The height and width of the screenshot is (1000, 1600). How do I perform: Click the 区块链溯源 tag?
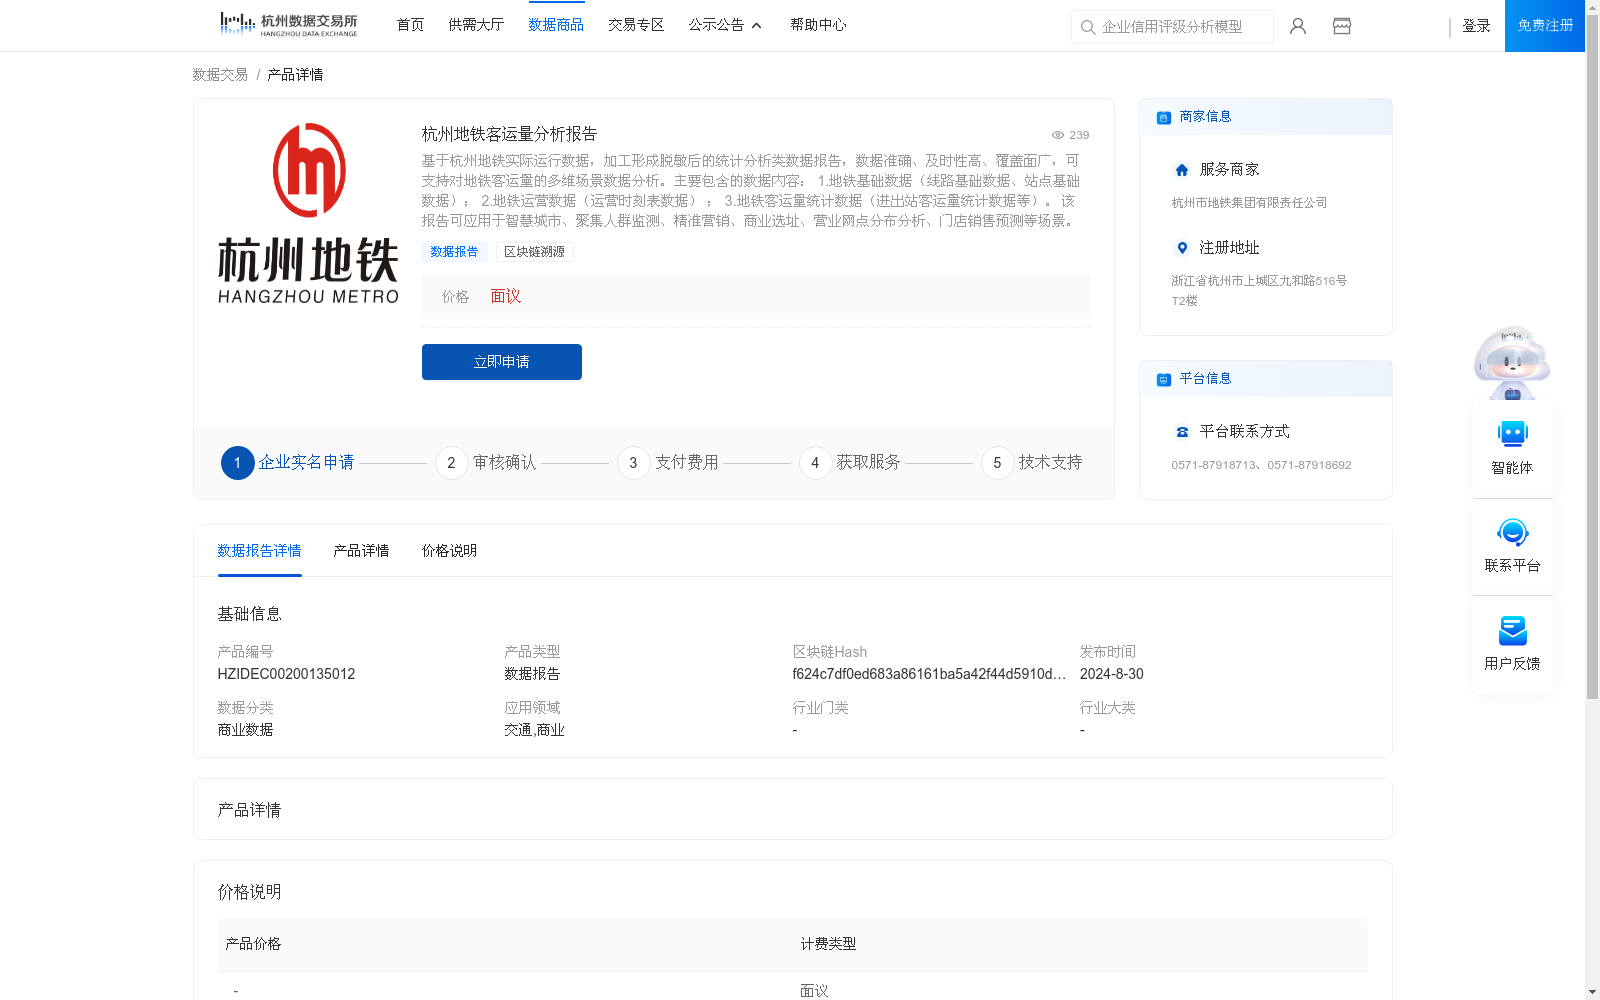534,252
